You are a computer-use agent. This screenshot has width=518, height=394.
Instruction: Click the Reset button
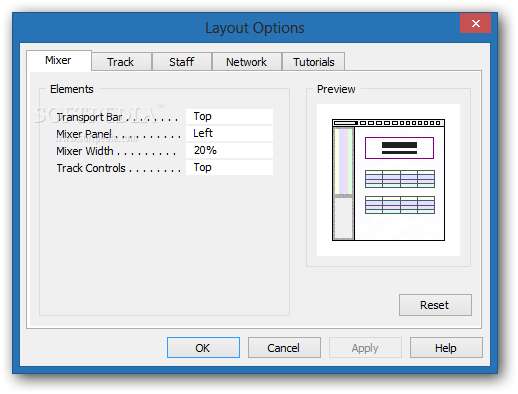tap(435, 305)
